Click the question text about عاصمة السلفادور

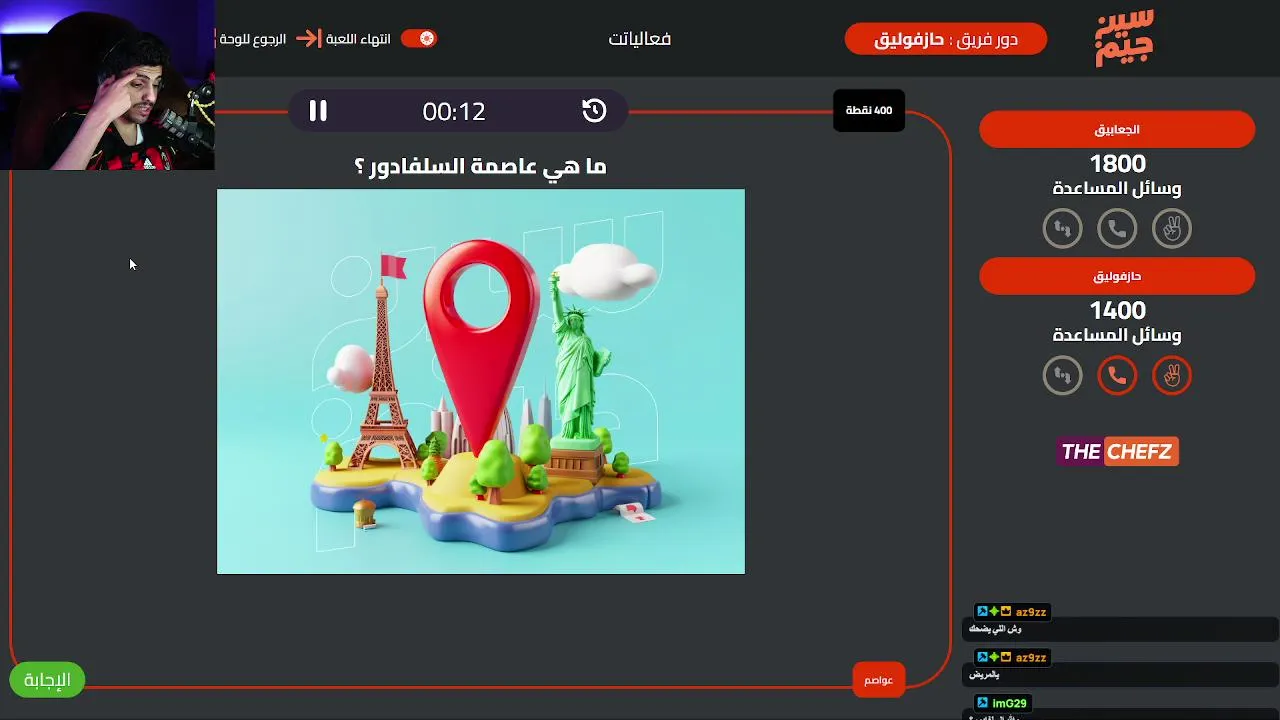(481, 166)
